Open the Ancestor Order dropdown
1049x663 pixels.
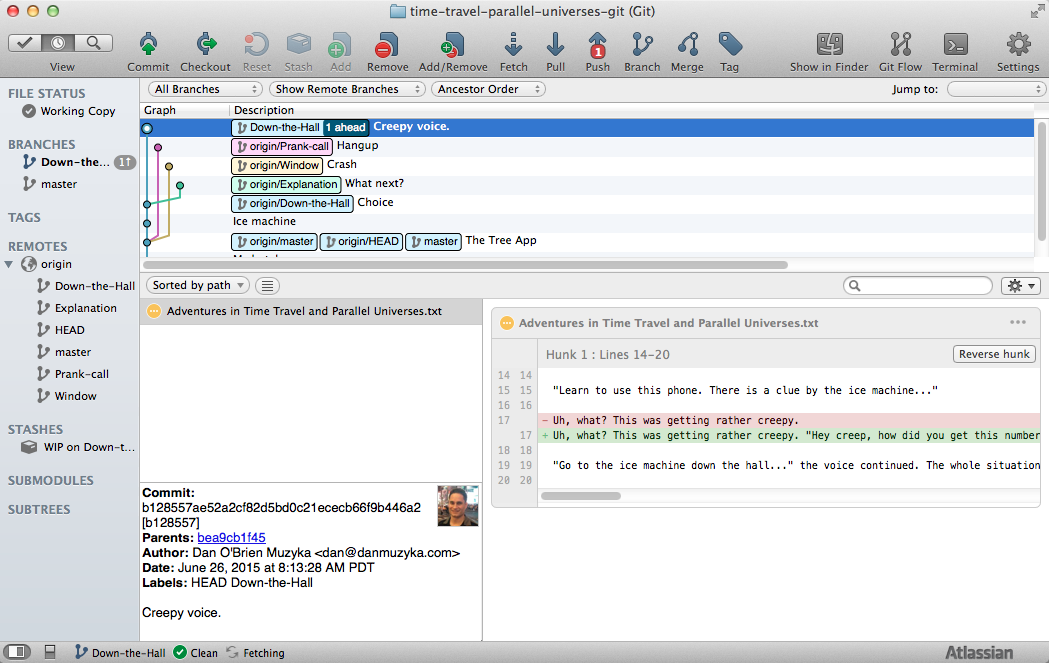coord(488,89)
